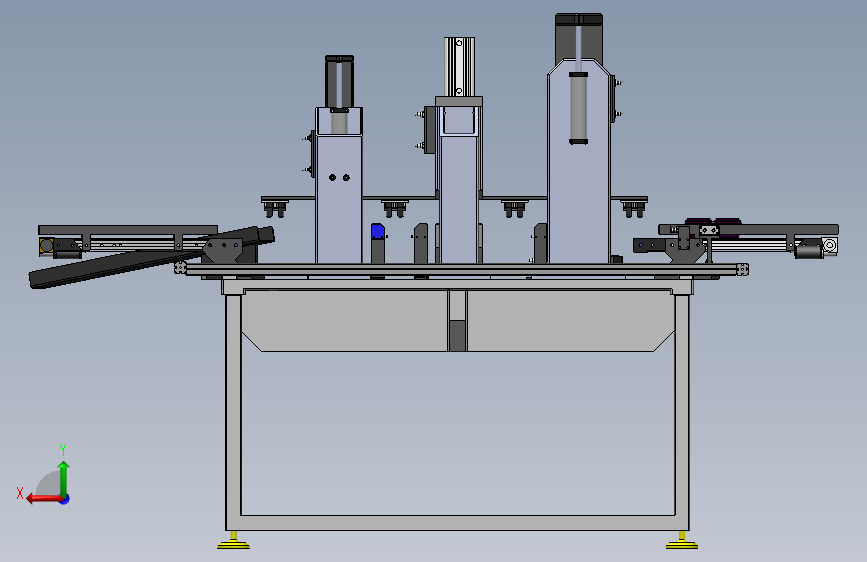
Task: Select the angled black chute on the left
Action: point(152,258)
